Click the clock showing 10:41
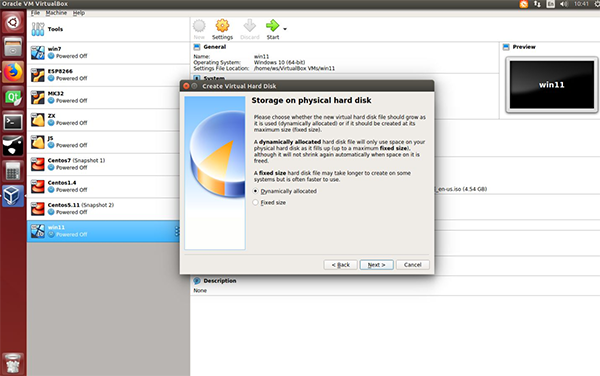This screenshot has height=376, width=600. coord(581,4)
